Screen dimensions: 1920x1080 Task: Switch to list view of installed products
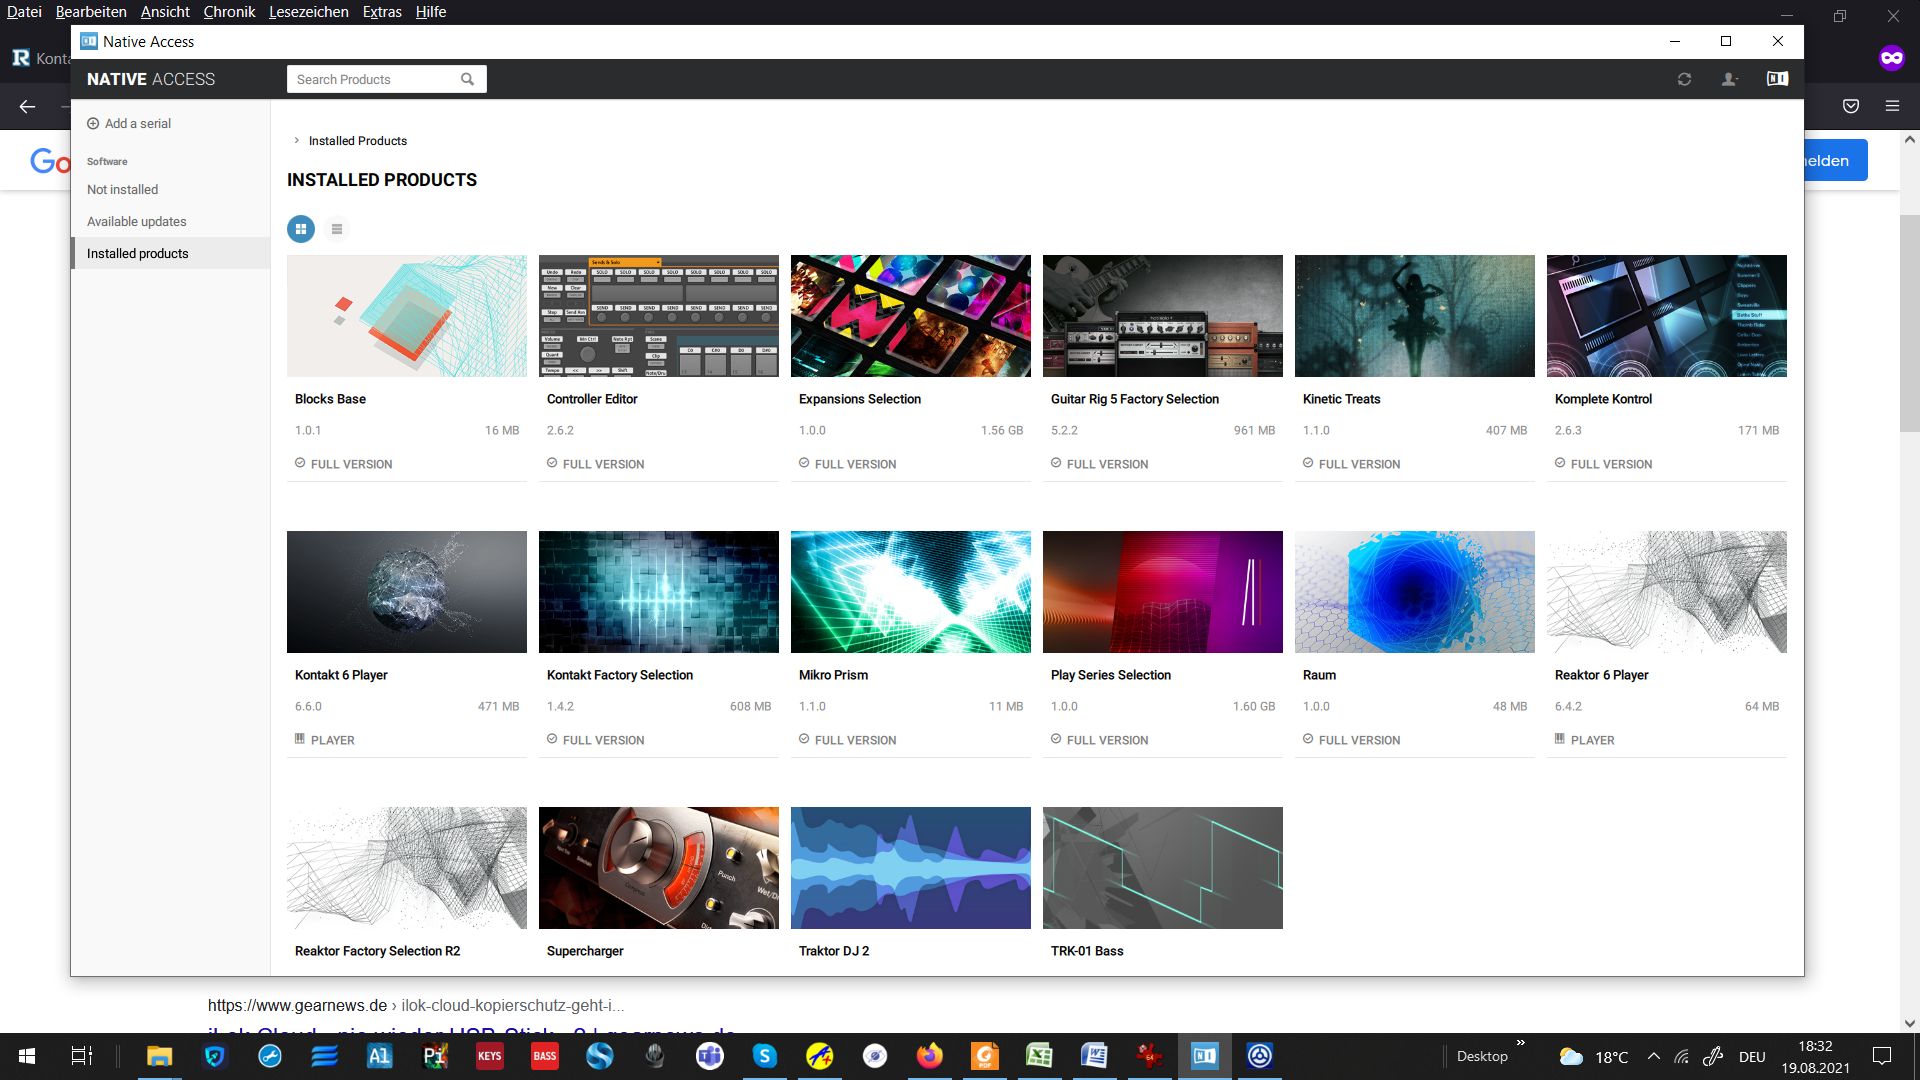337,229
